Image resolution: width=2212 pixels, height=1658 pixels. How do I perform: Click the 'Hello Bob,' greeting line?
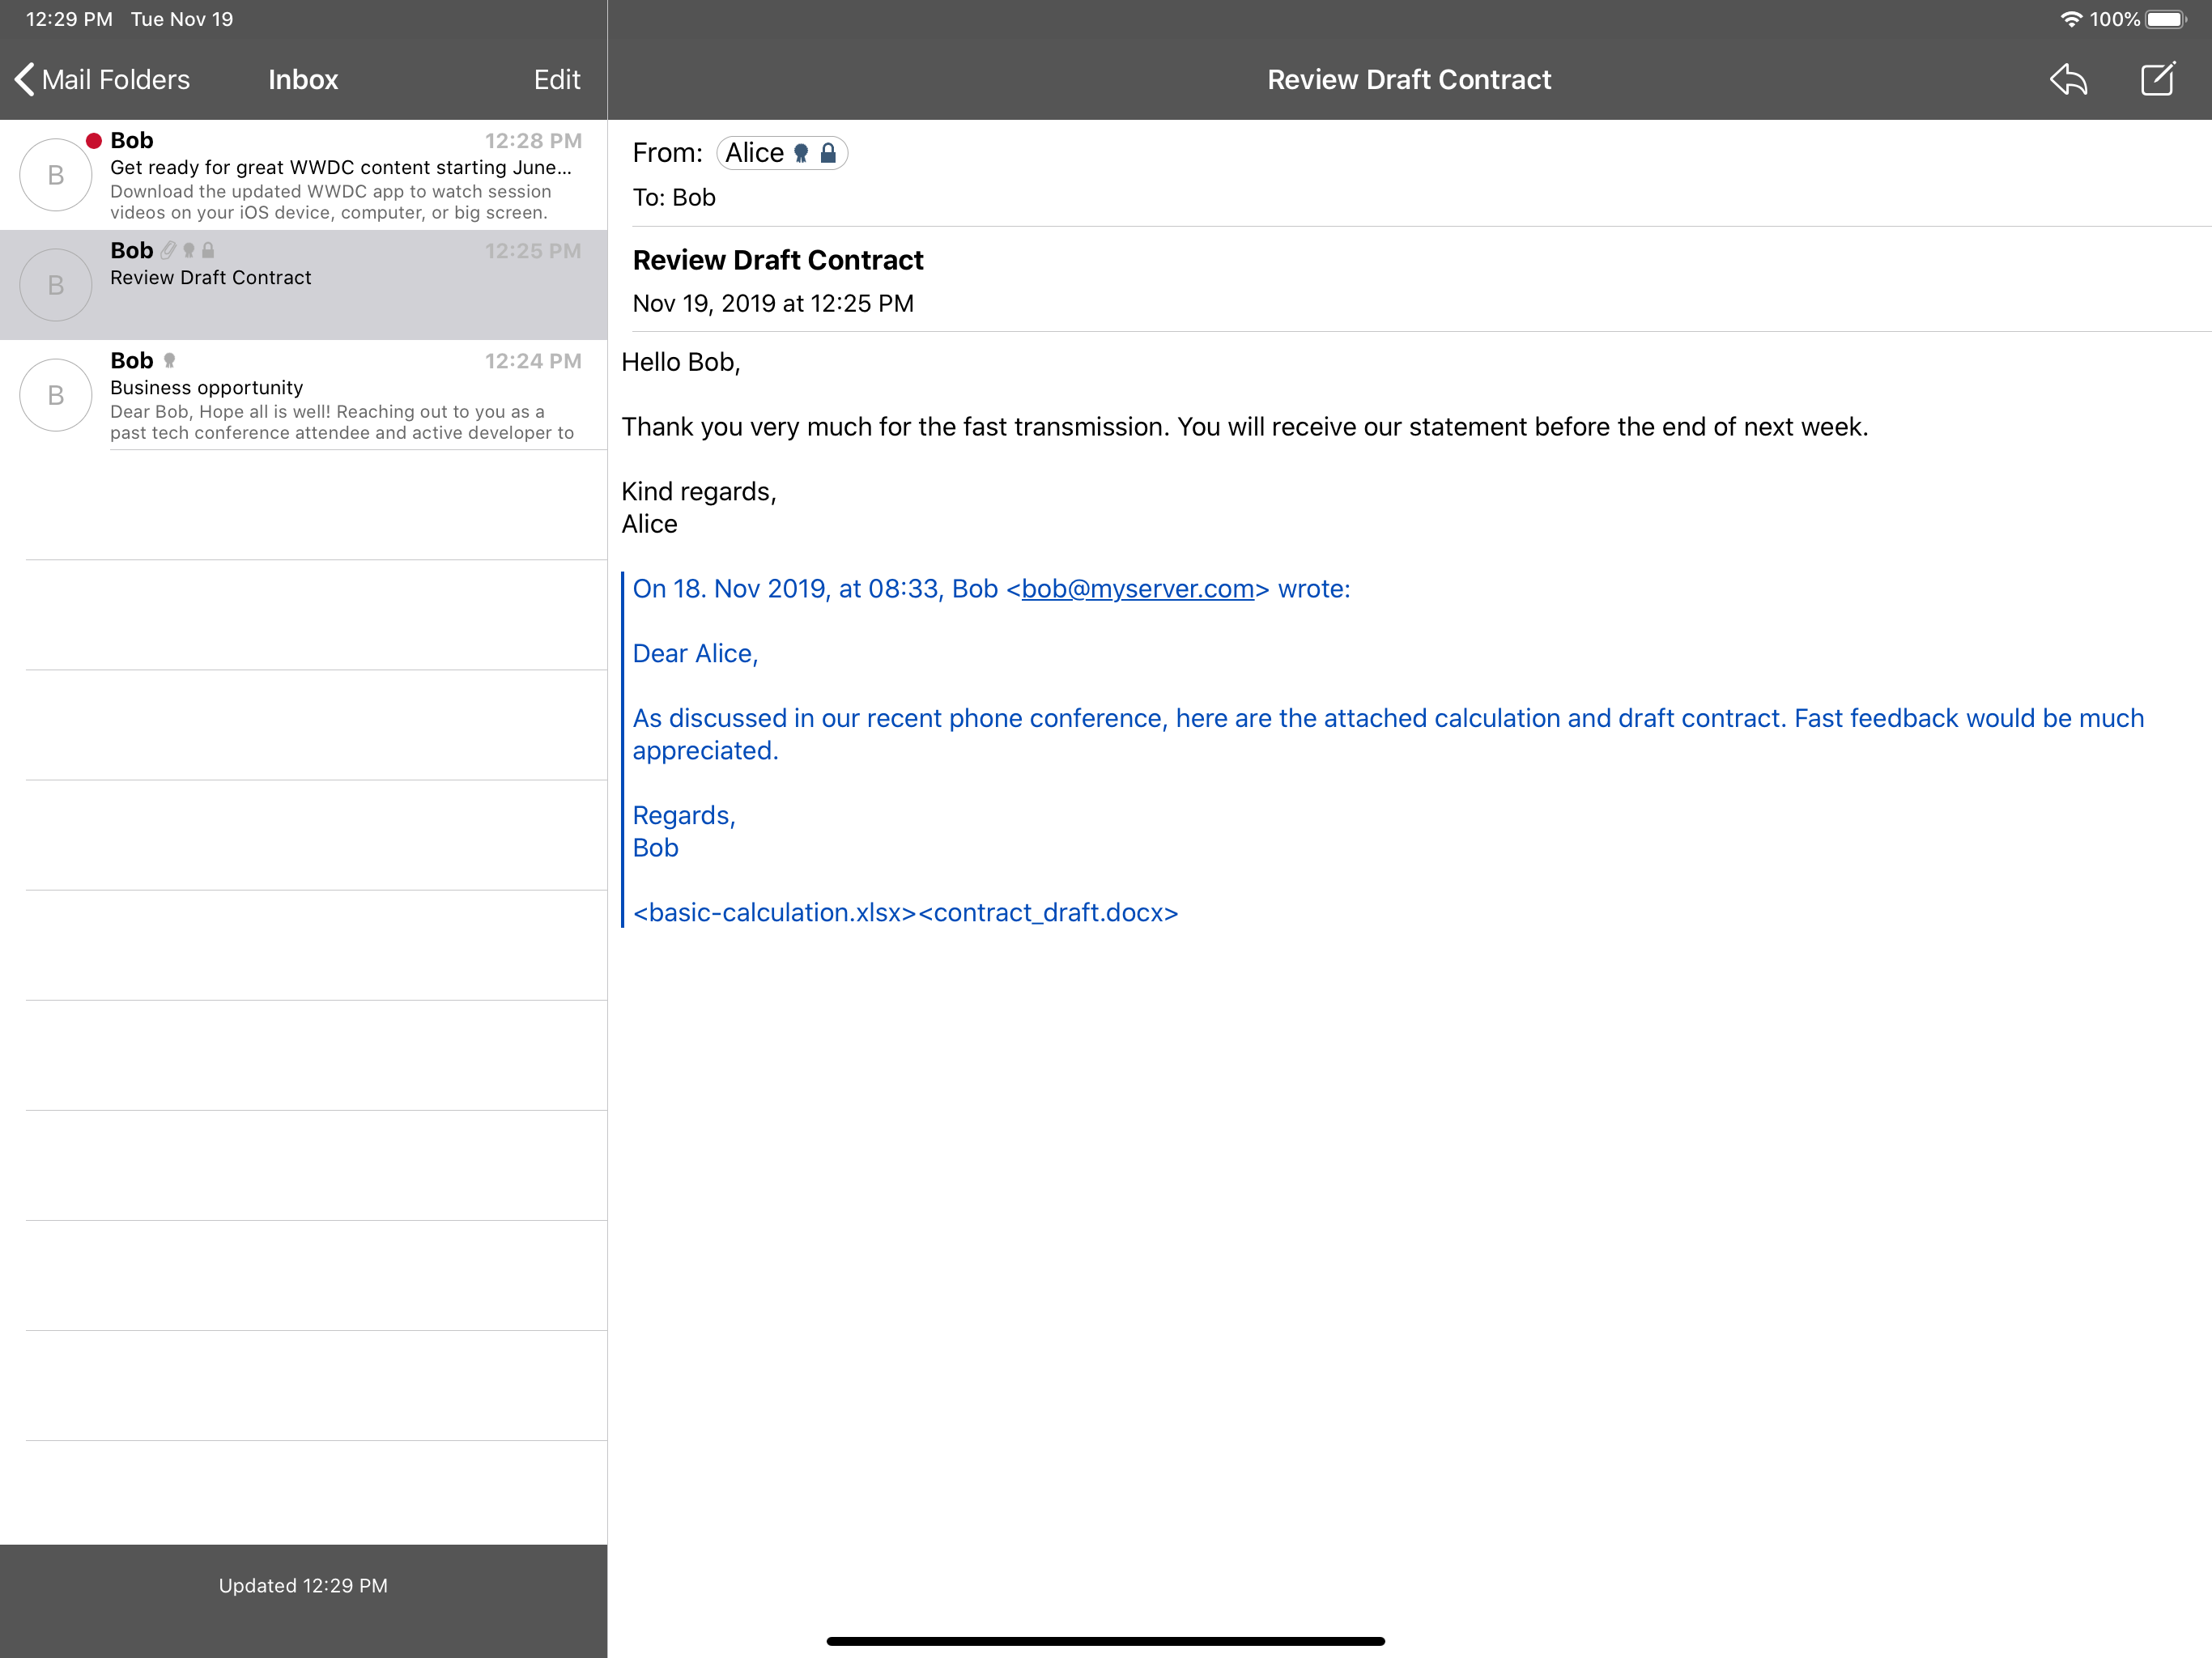681,362
